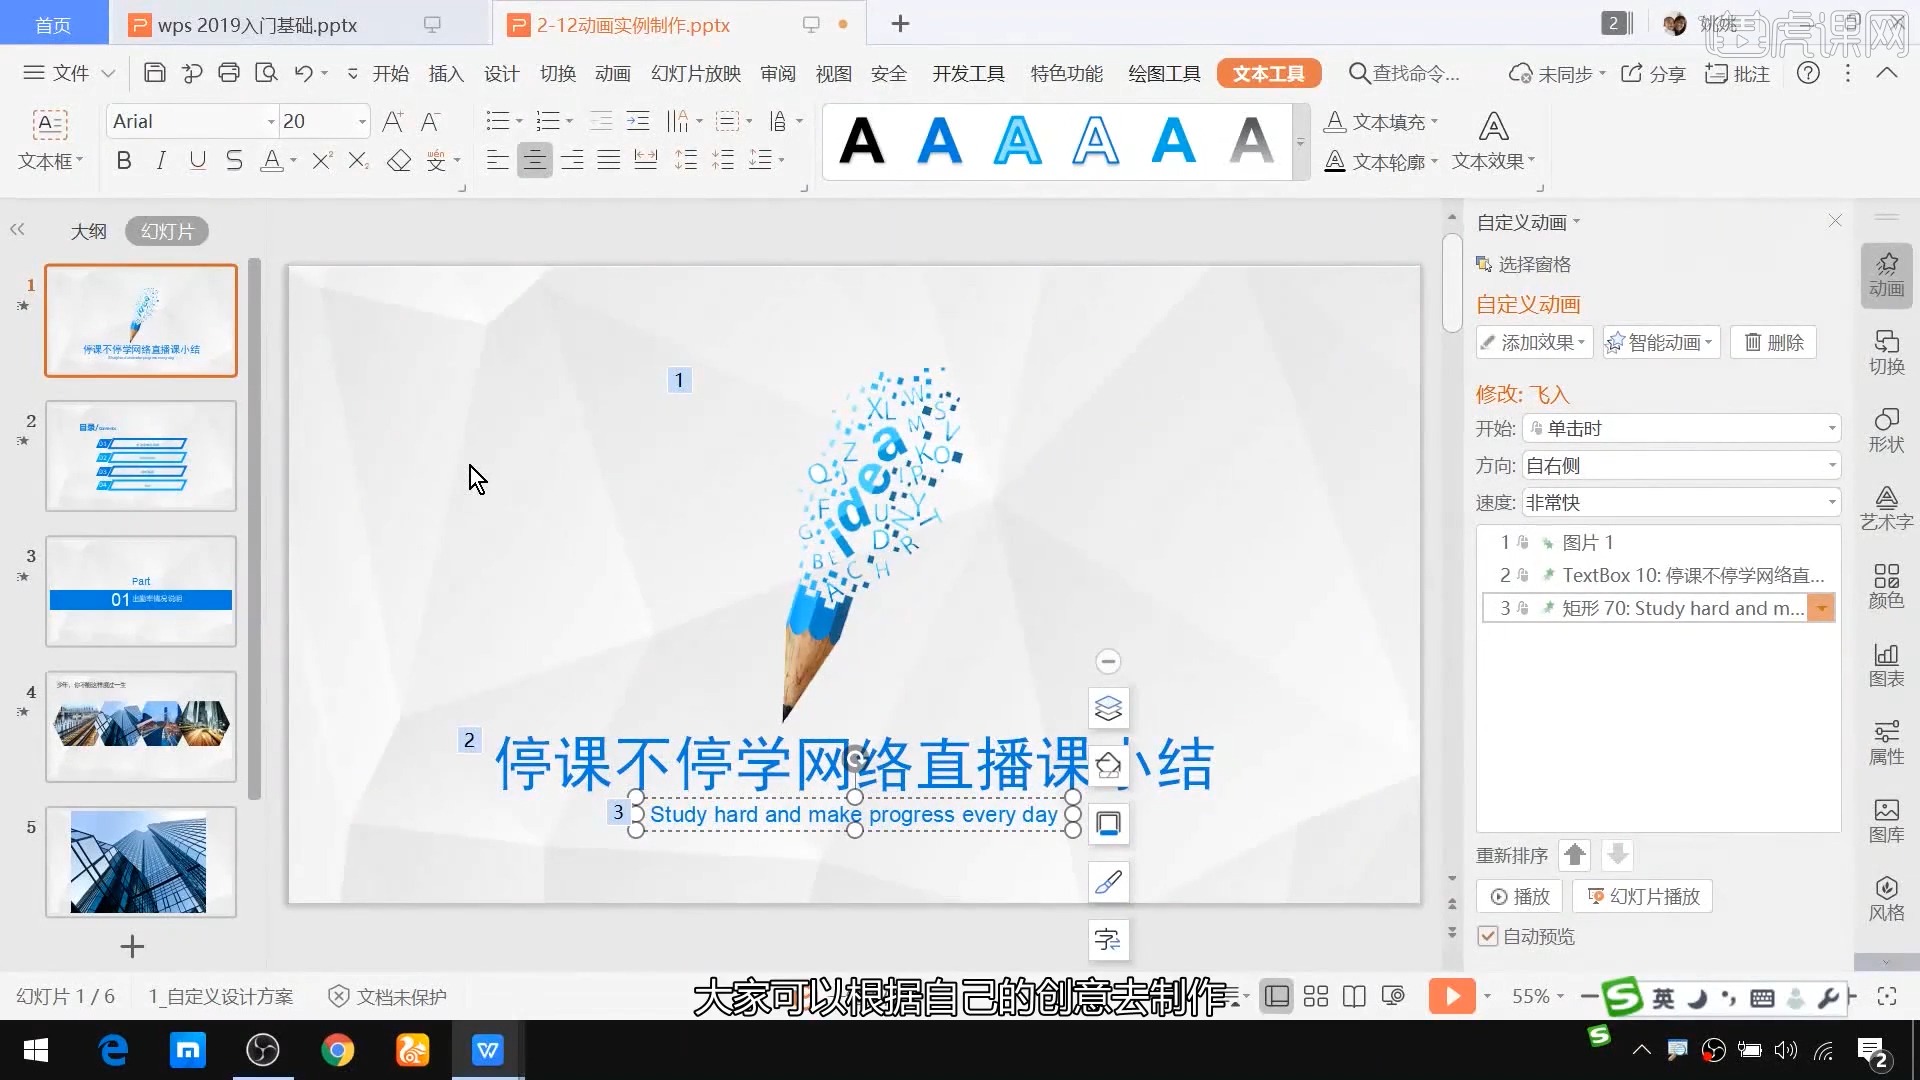The width and height of the screenshot is (1920, 1080).
Task: Expand the 速度 speed dropdown
Action: [x=1832, y=502]
